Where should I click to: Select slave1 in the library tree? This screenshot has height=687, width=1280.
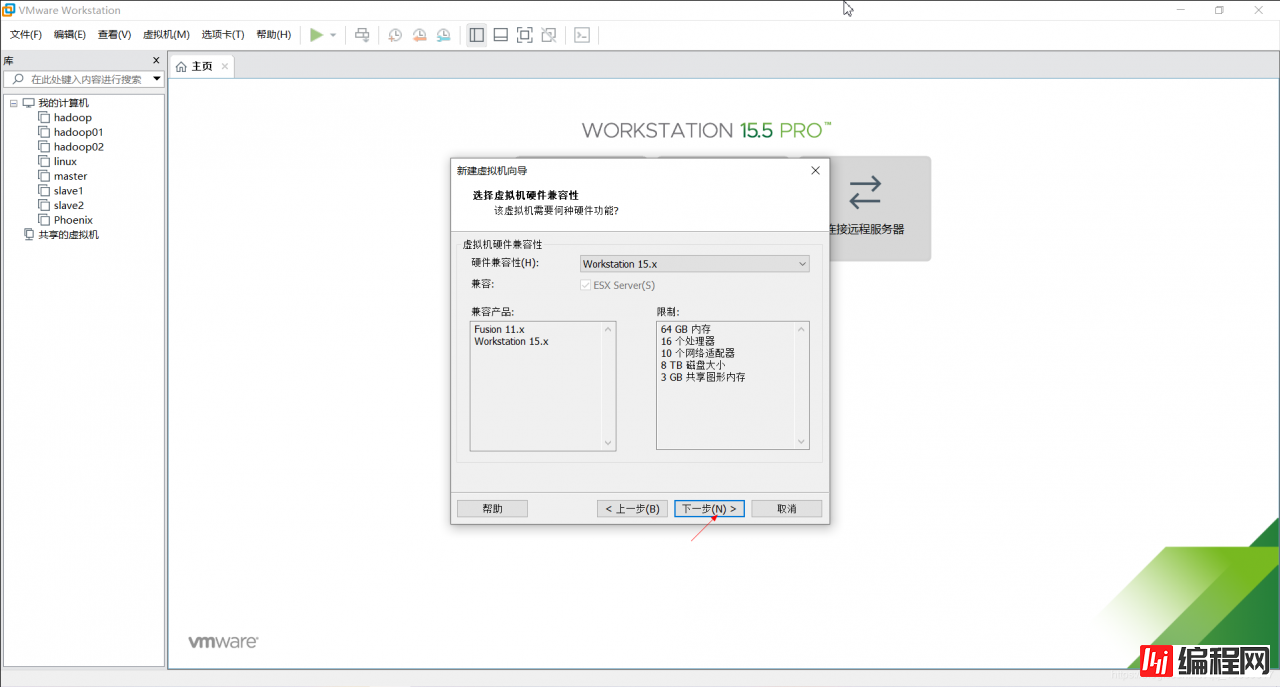click(x=68, y=191)
